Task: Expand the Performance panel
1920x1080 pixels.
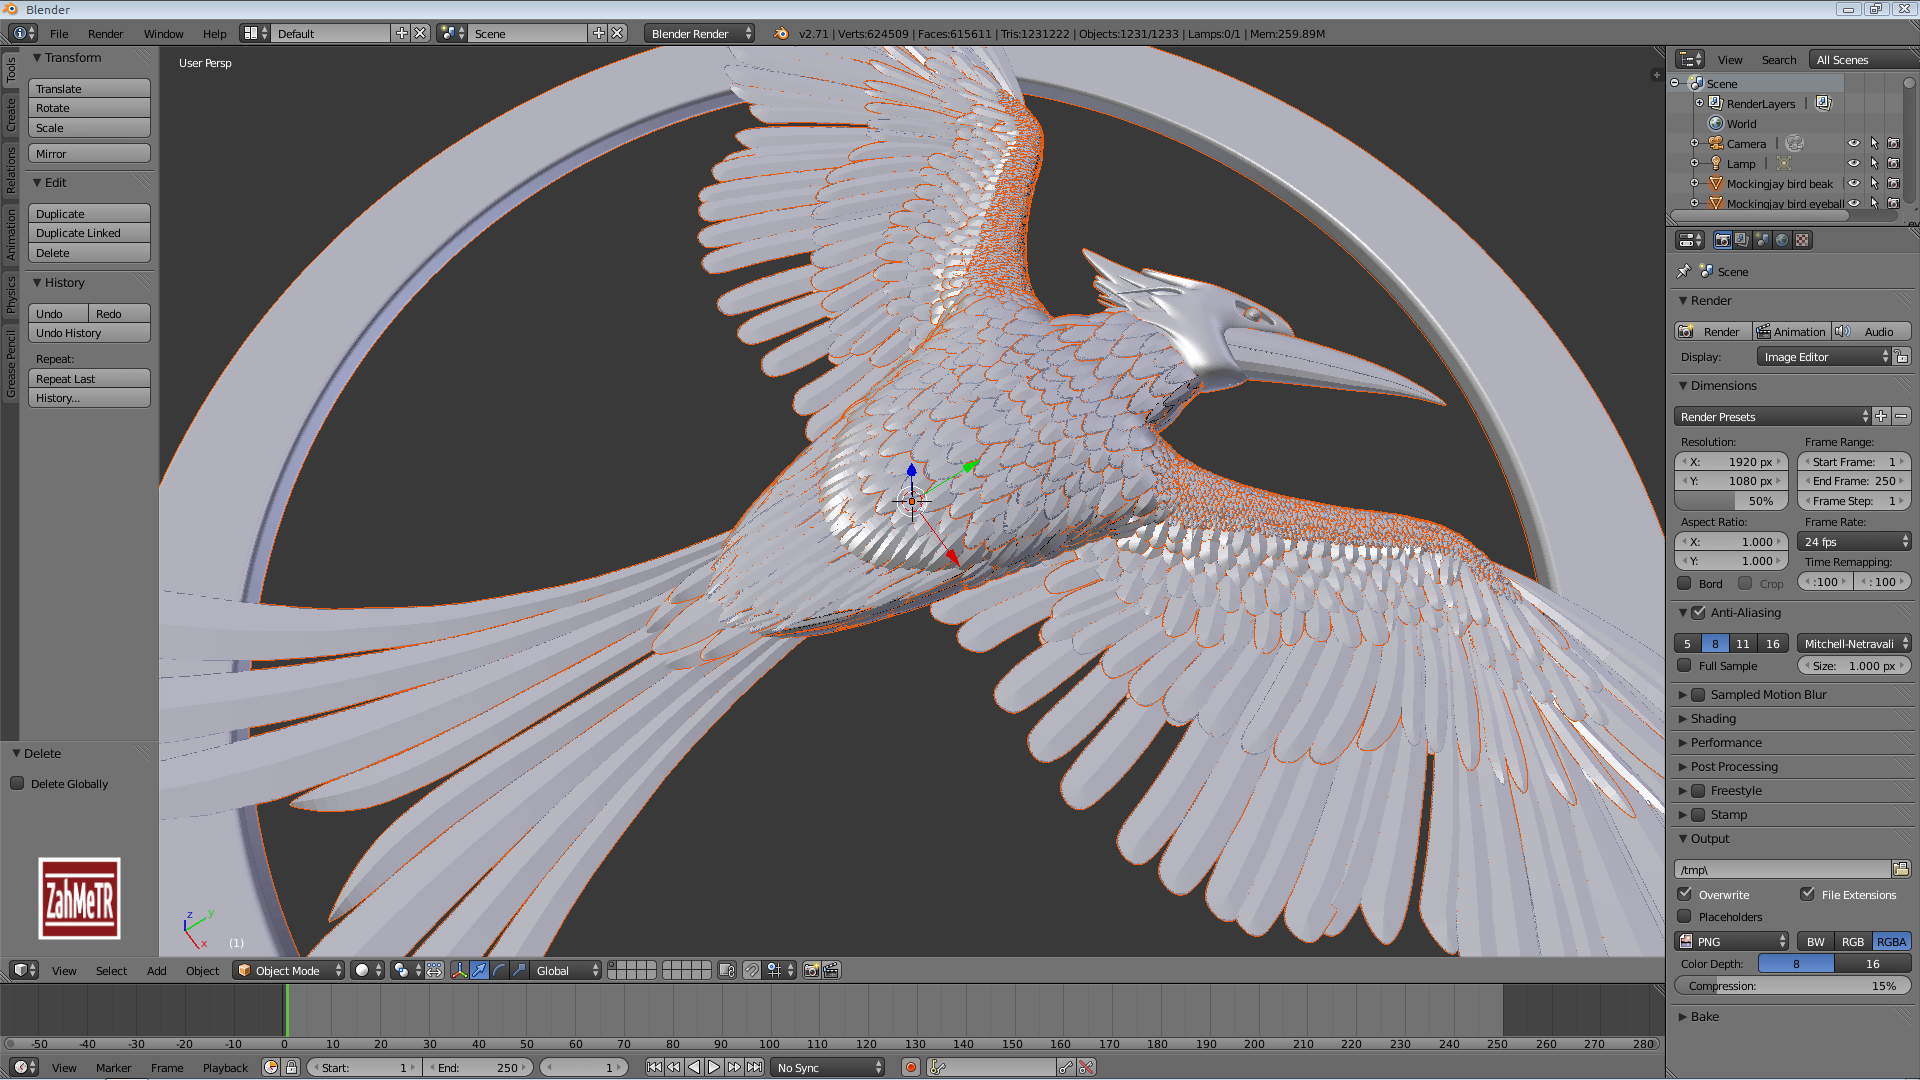Action: [x=1726, y=742]
